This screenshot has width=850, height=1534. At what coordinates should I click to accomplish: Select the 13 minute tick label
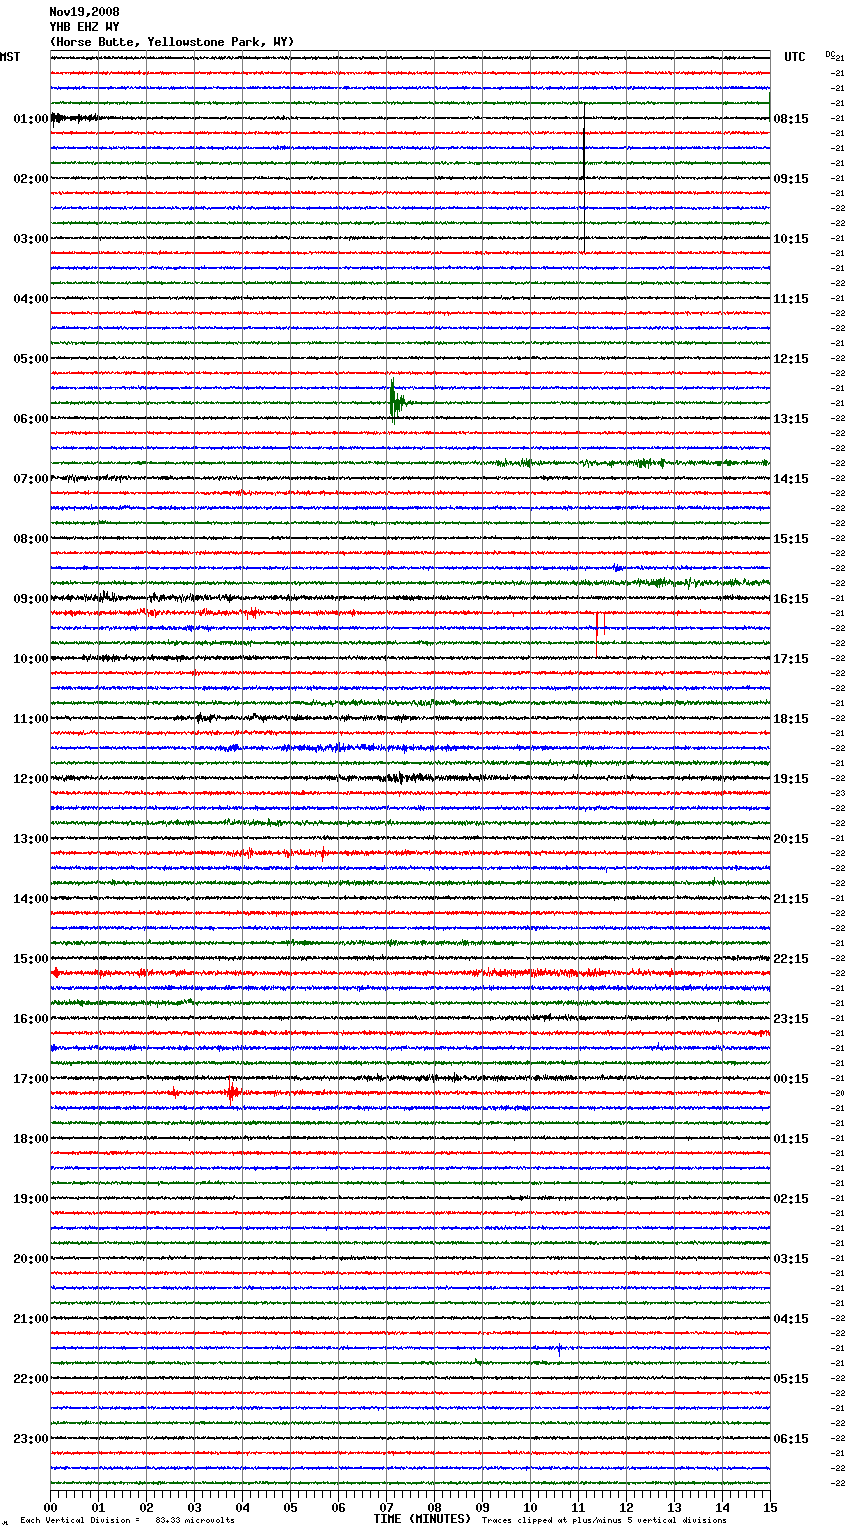coord(675,1507)
